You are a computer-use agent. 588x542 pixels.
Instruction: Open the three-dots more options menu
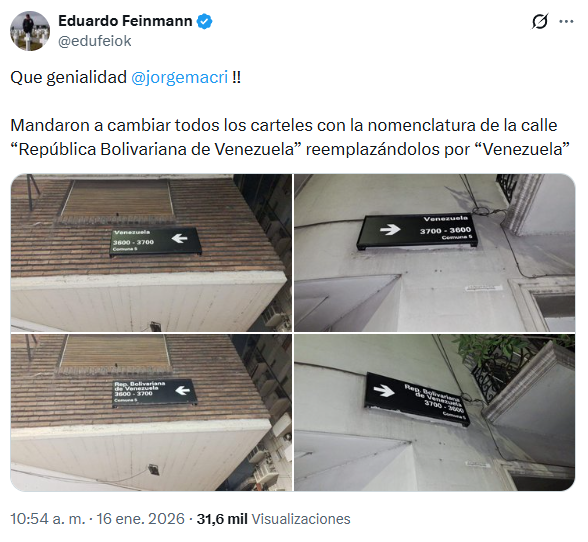[566, 21]
